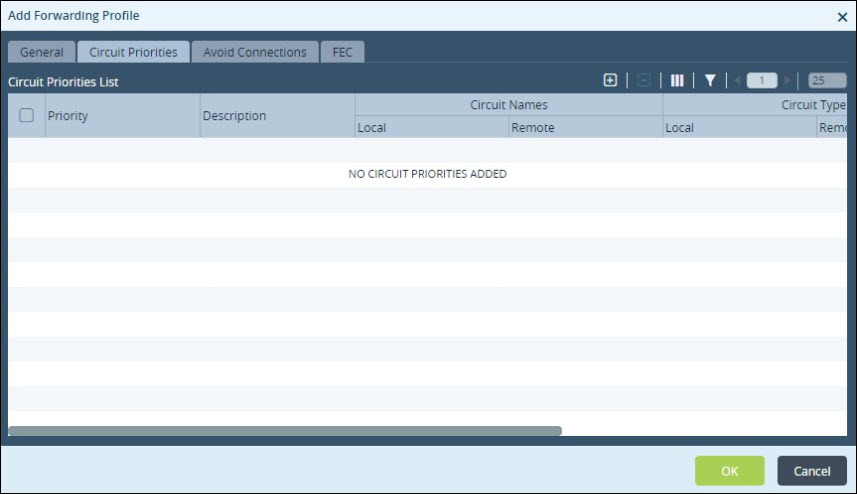Image resolution: width=857 pixels, height=494 pixels.
Task: Click the page number 1 field
Action: coord(762,80)
